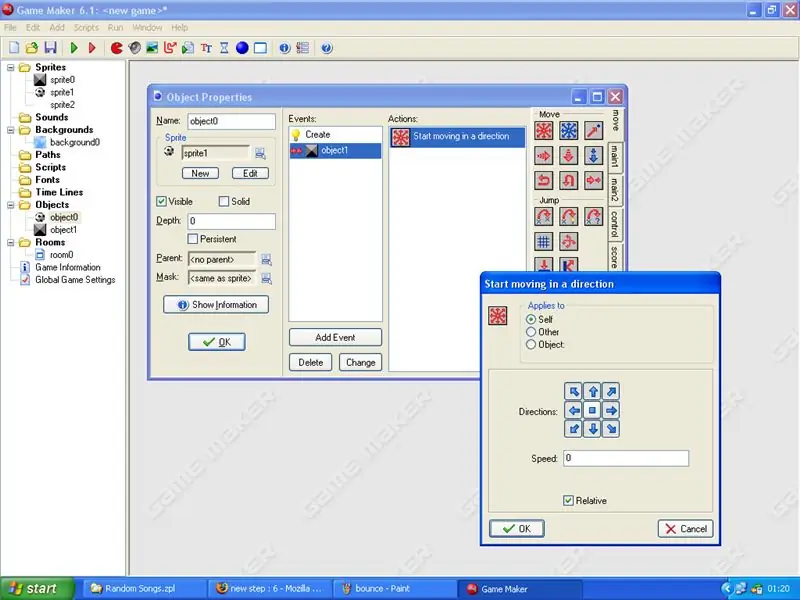Screen dimensions: 800x600
Task: Run the game with the green arrow
Action: 74,48
